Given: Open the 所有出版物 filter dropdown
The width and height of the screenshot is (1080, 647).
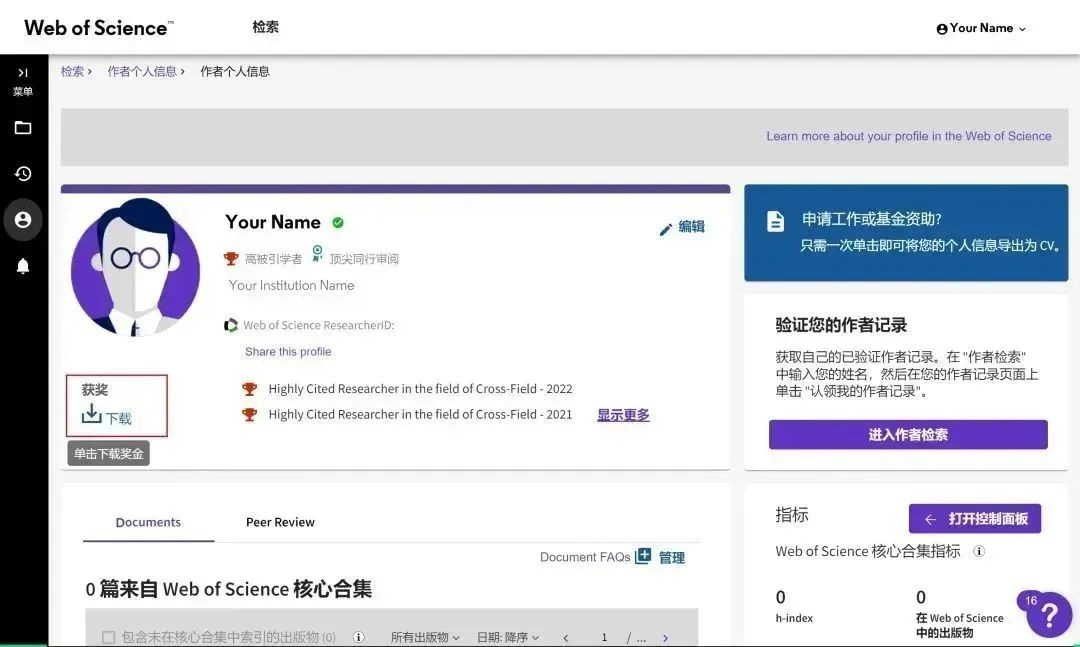Looking at the screenshot, I should click(425, 637).
